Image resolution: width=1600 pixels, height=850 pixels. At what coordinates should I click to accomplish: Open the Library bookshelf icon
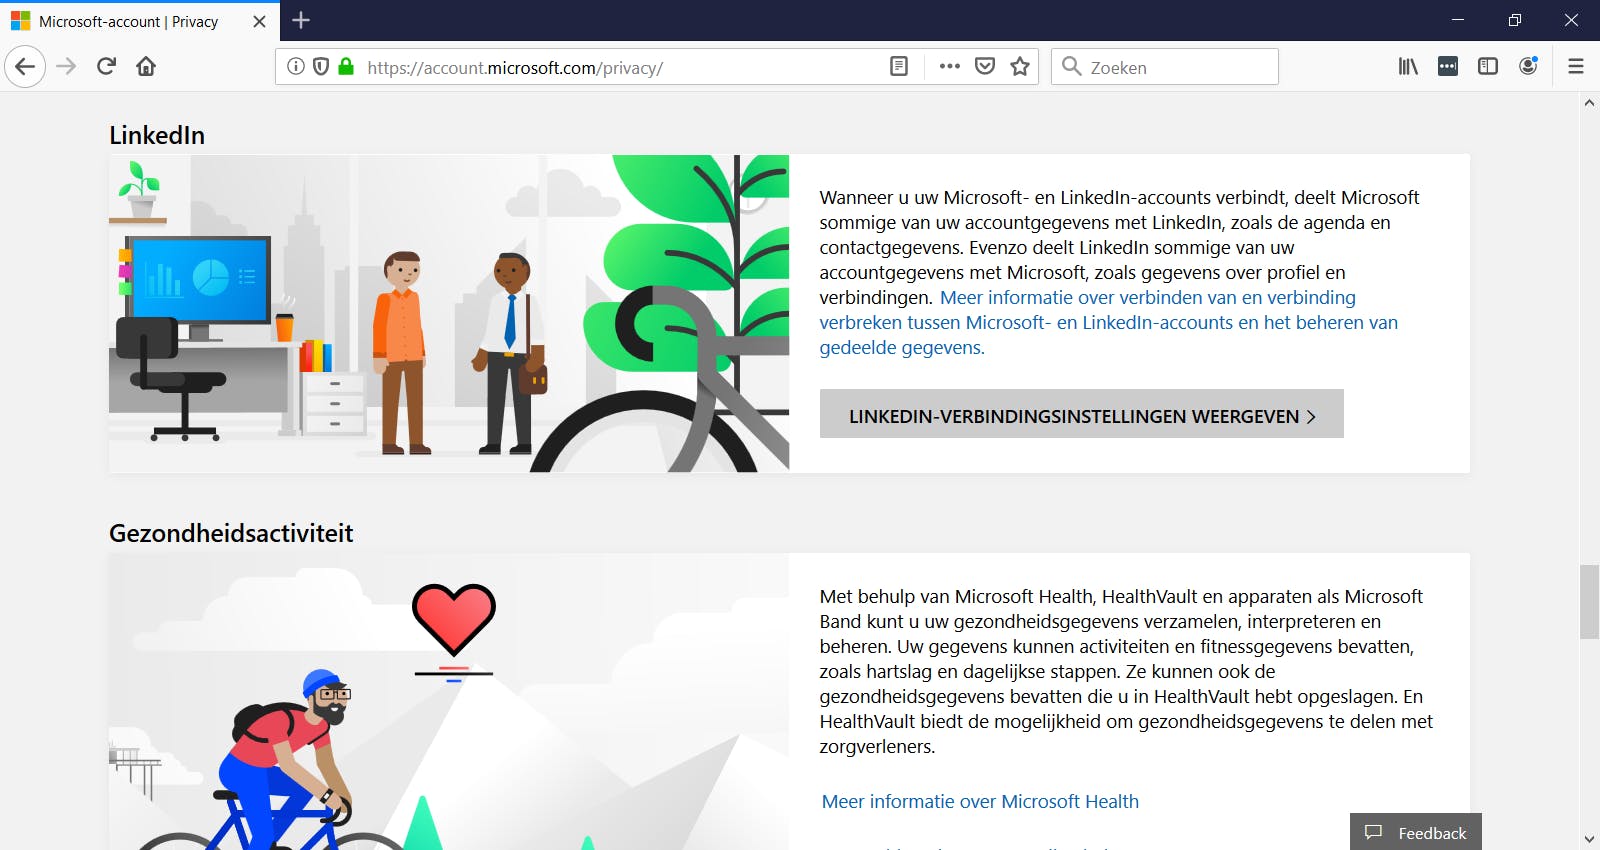[x=1408, y=67]
